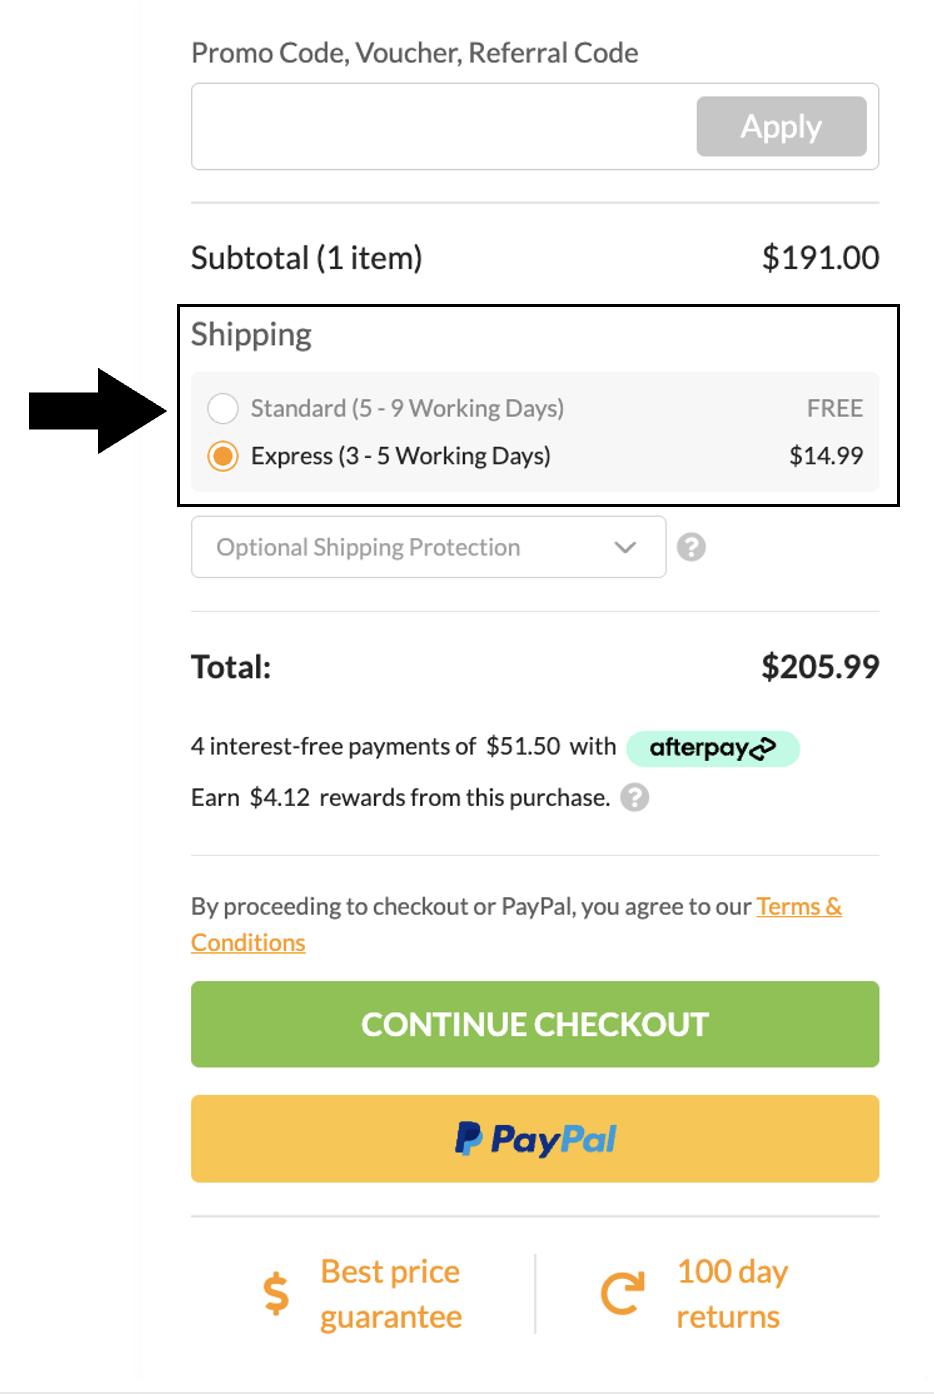Click the PayPal logo
This screenshot has width=934, height=1394.
click(535, 1139)
